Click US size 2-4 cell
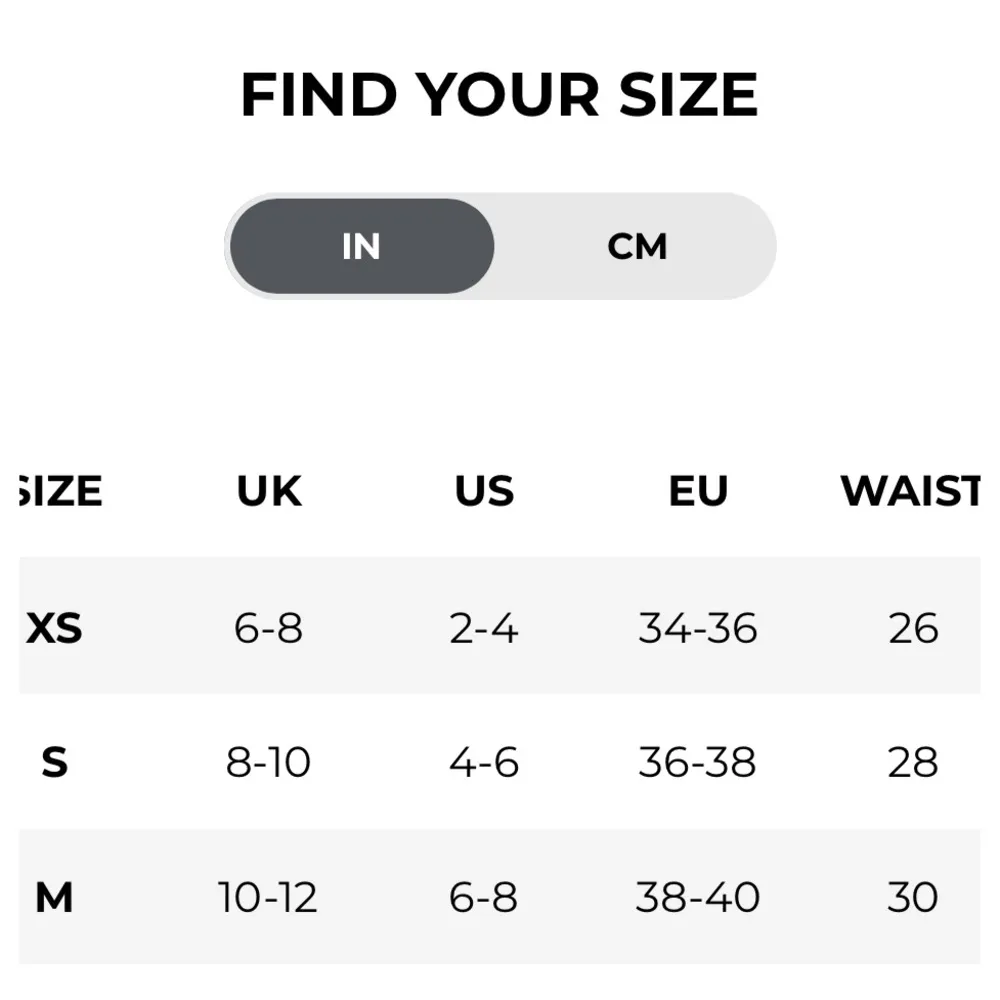Screen dimensions: 1000x1000 484,629
